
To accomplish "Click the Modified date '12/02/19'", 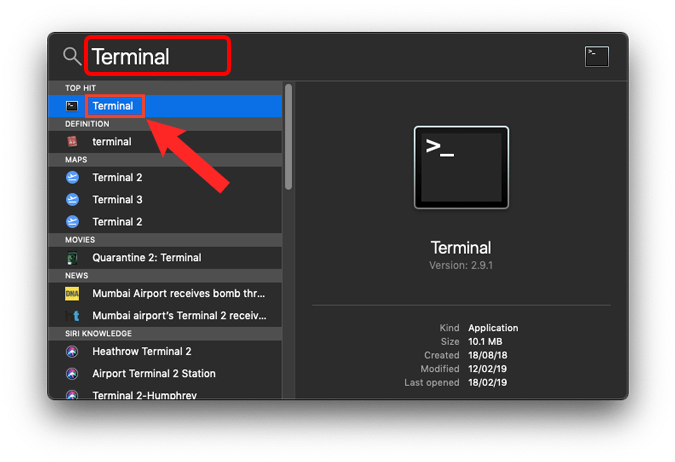I will pos(487,369).
